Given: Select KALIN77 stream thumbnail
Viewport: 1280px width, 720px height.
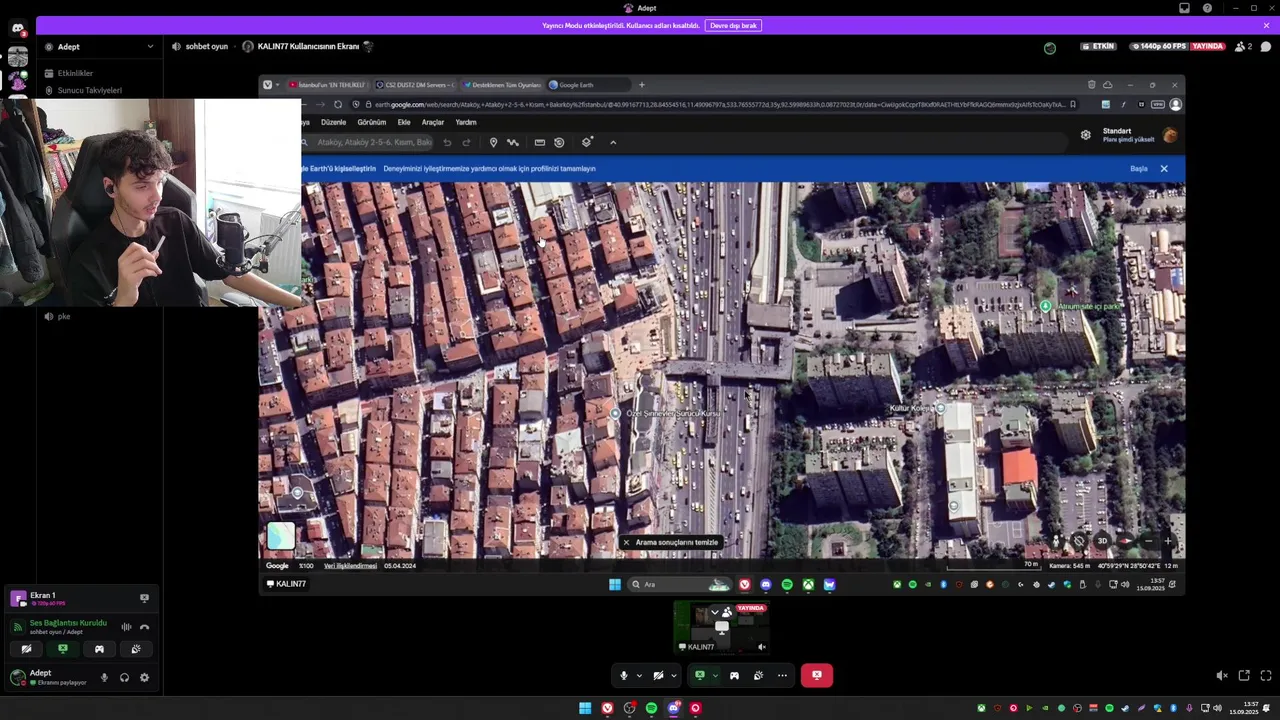Looking at the screenshot, I should point(721,627).
